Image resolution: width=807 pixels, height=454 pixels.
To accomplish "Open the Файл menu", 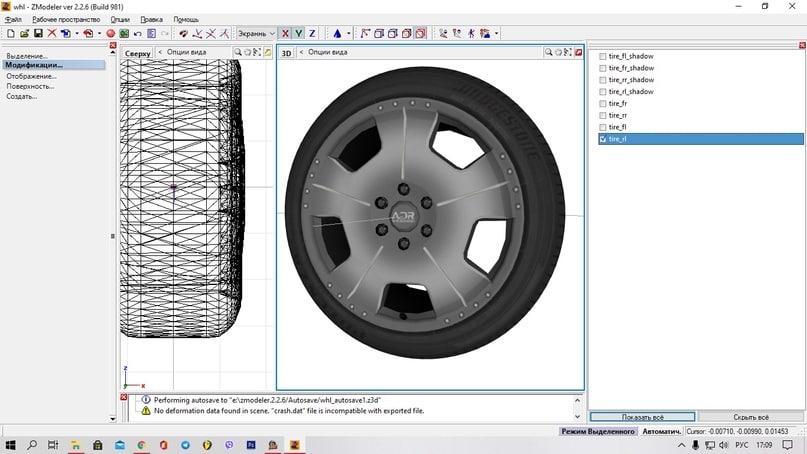I will pyautogui.click(x=13, y=20).
